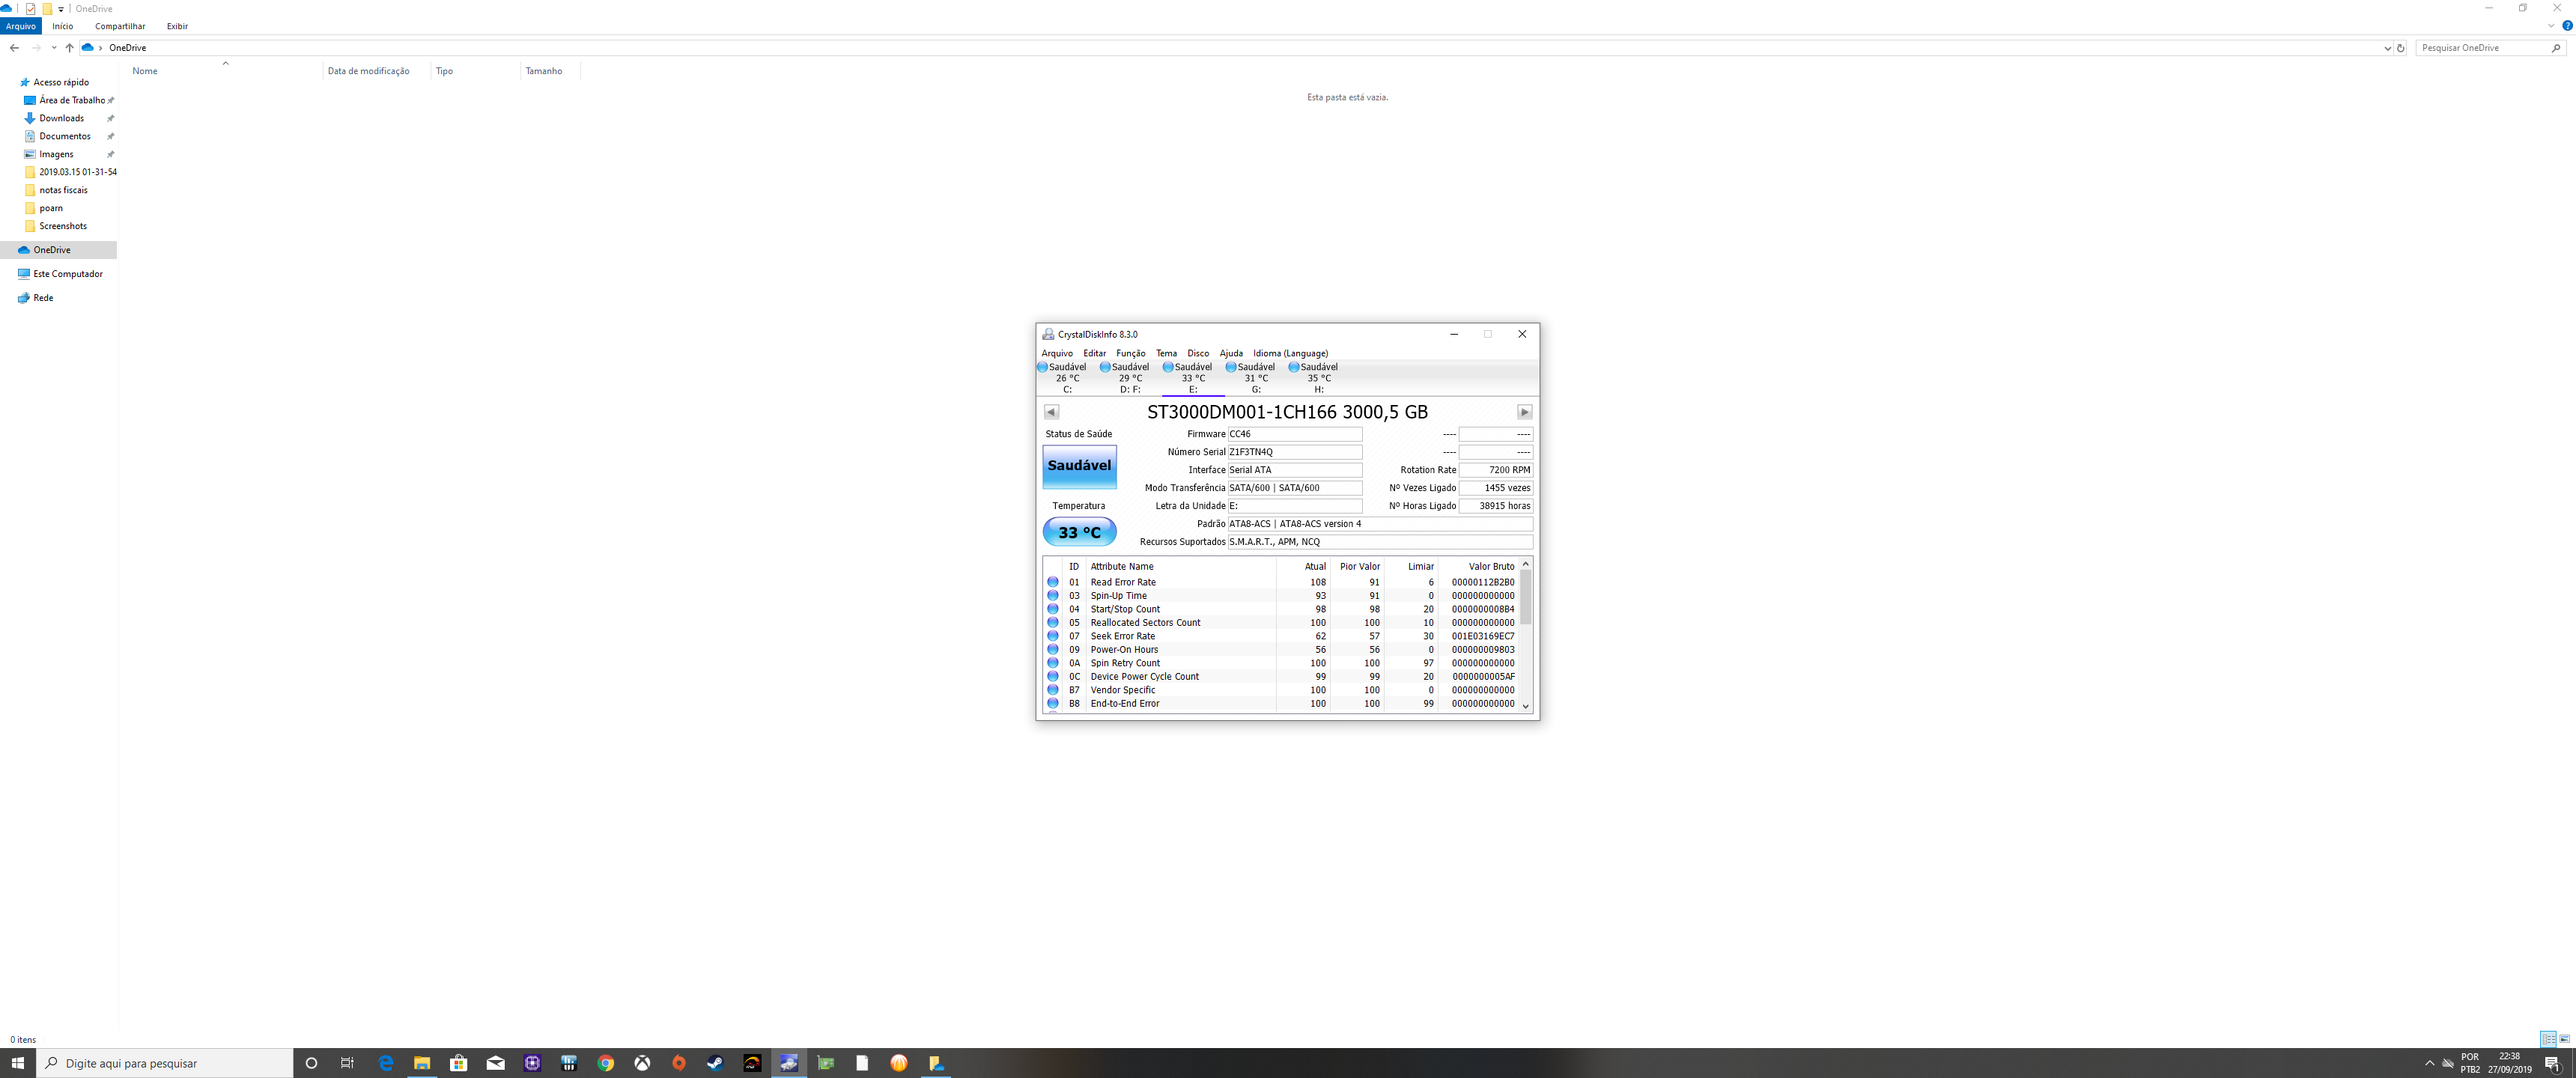Open Steam from the taskbar
Image resolution: width=2576 pixels, height=1078 pixels.
pos(715,1063)
